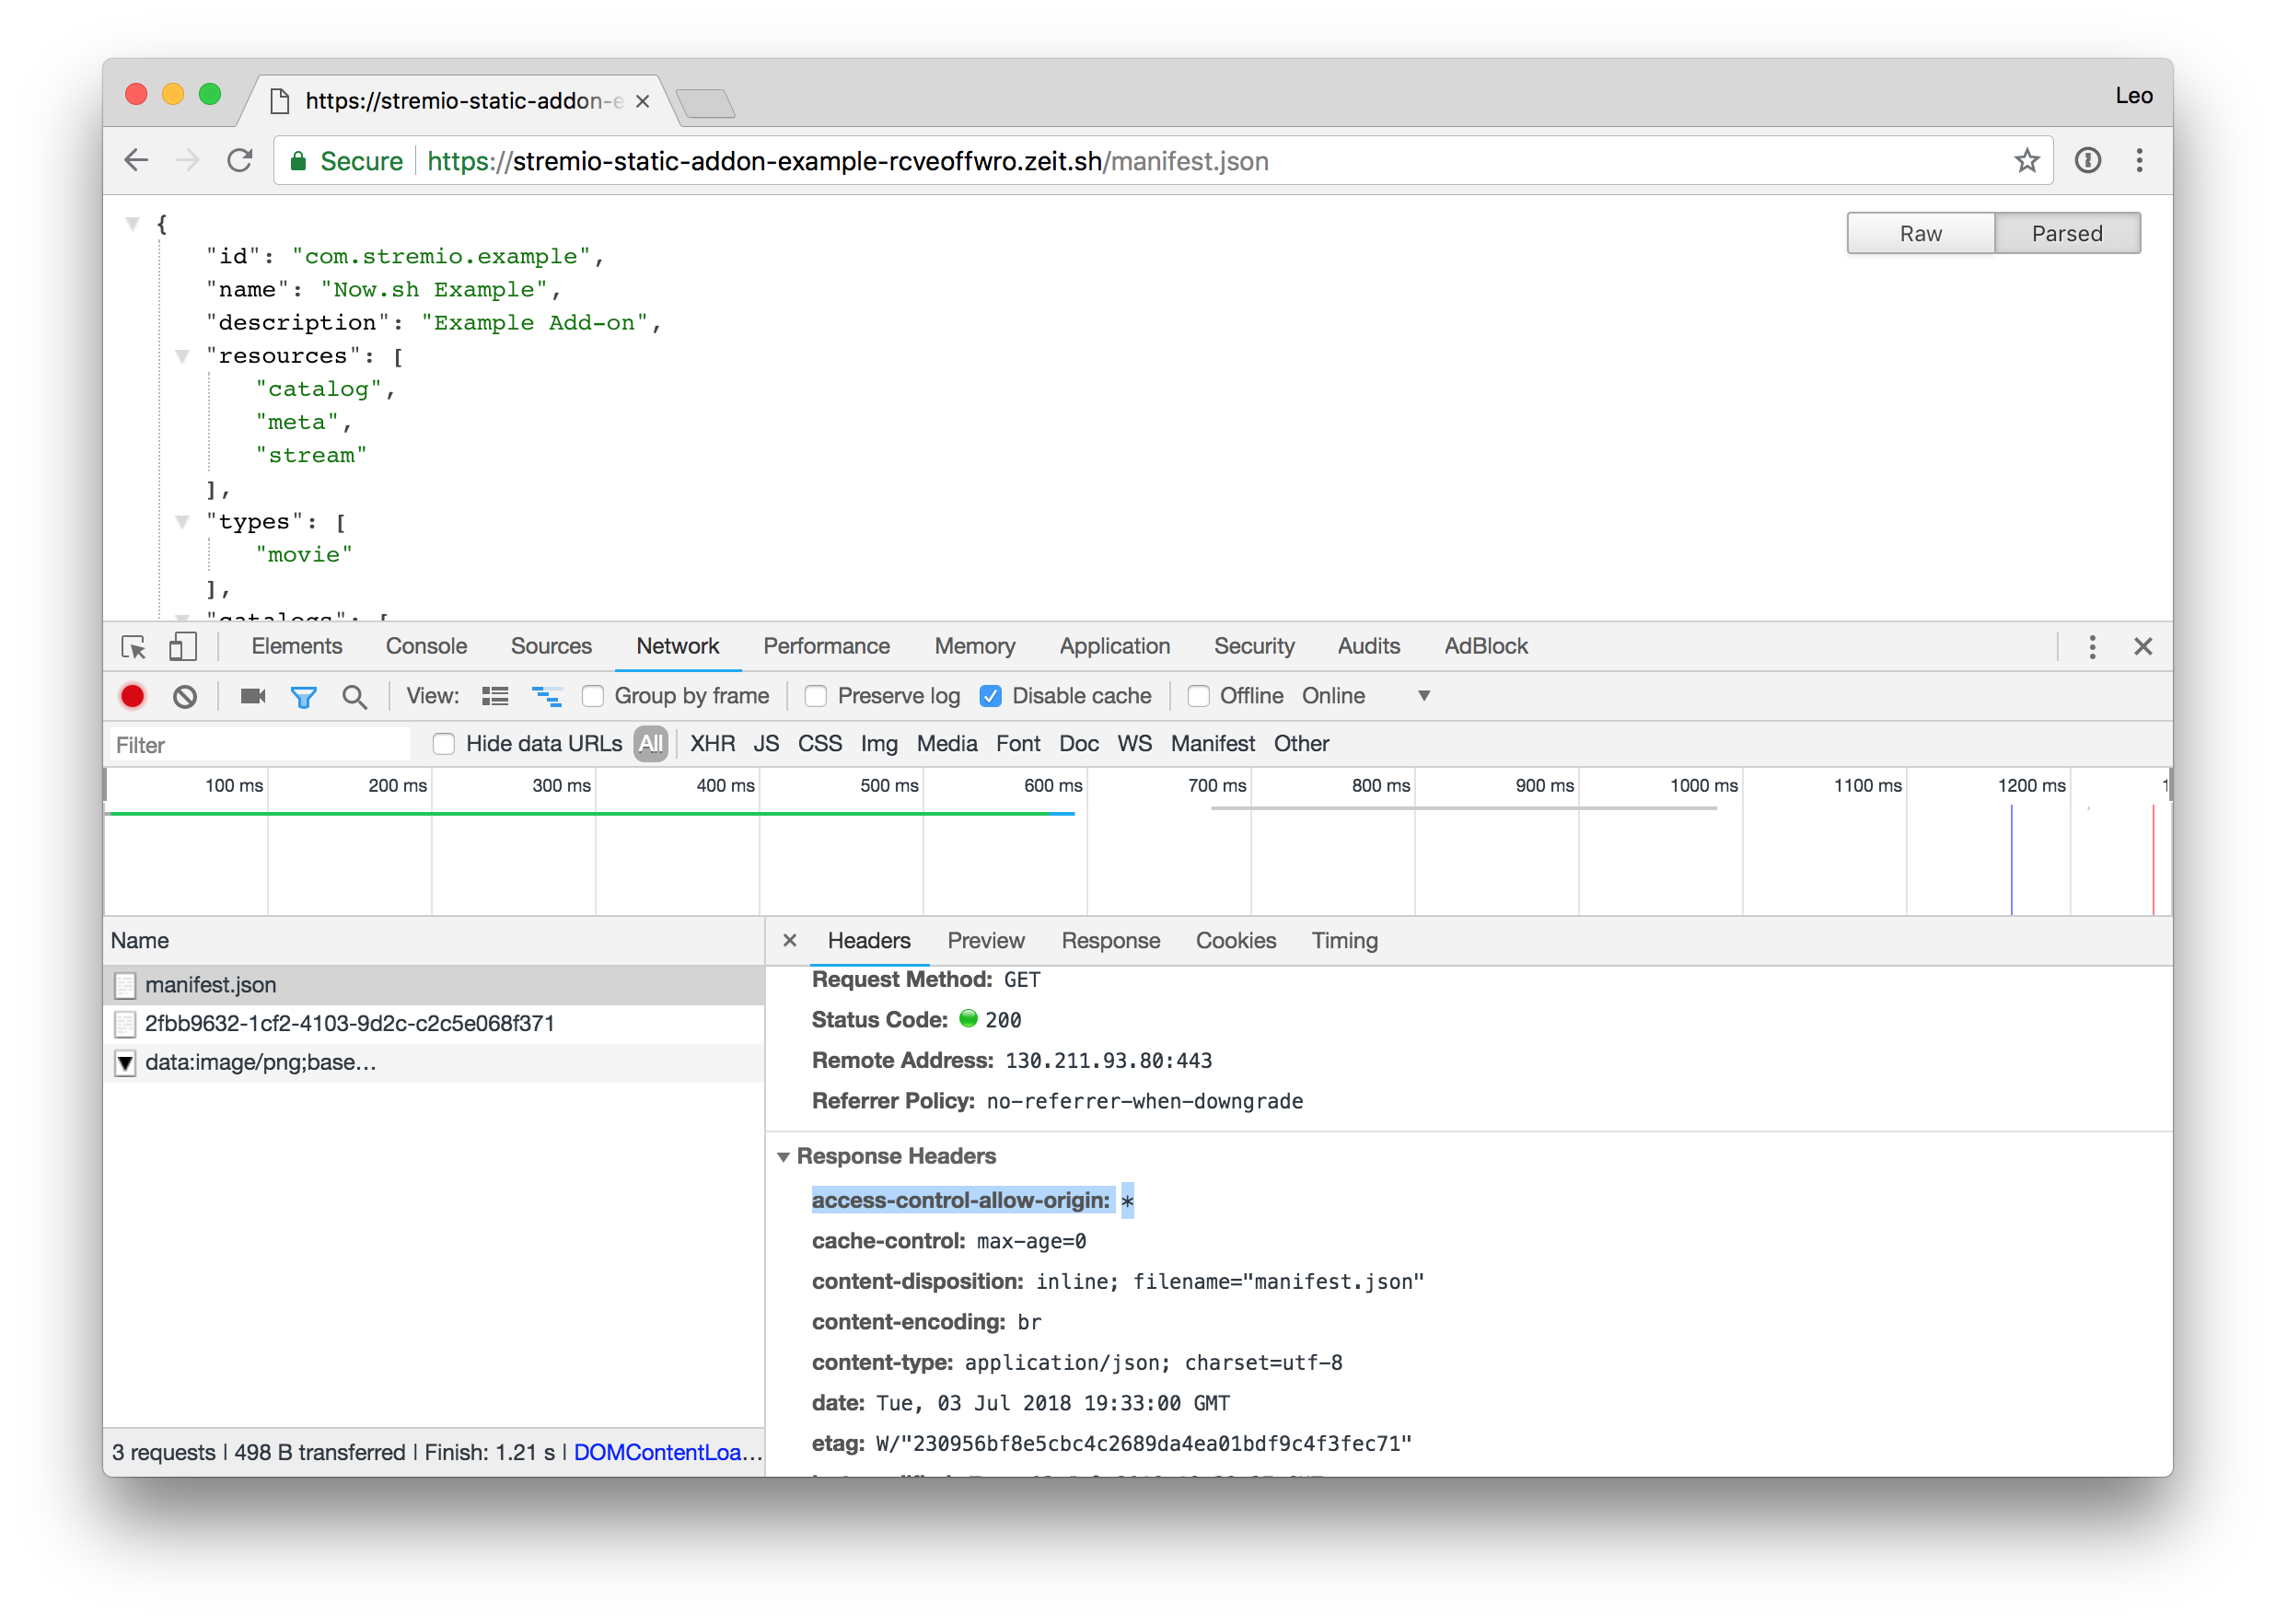The width and height of the screenshot is (2276, 1624).
Task: Uncheck Disable cache
Action: [990, 696]
